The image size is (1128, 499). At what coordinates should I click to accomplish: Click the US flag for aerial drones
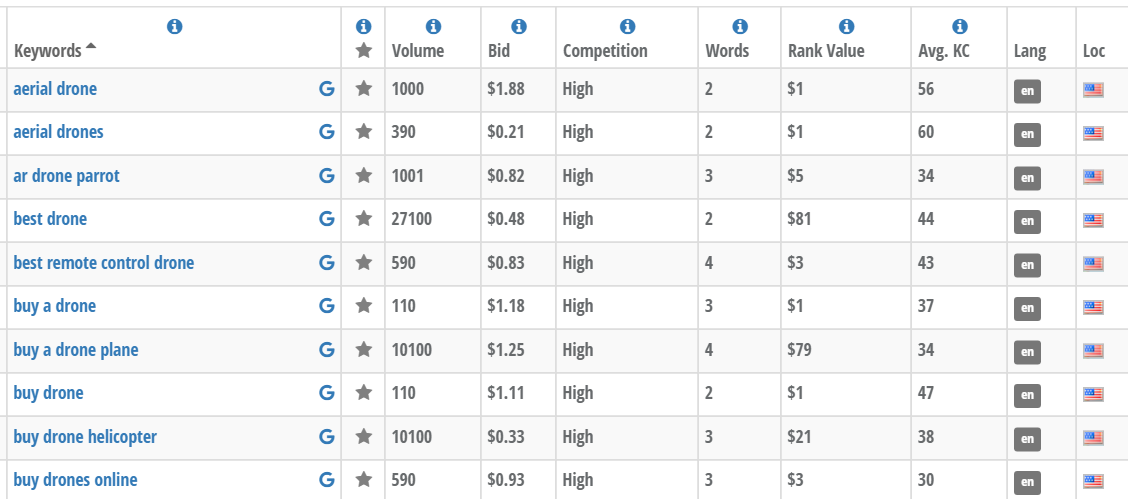1093,133
